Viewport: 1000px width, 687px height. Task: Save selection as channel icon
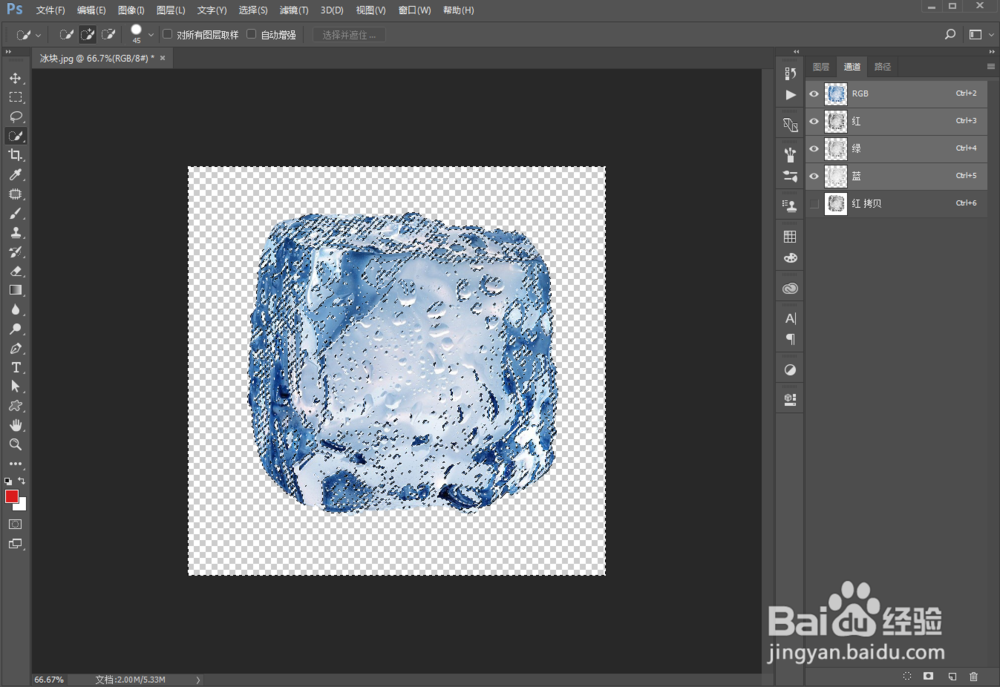[929, 676]
